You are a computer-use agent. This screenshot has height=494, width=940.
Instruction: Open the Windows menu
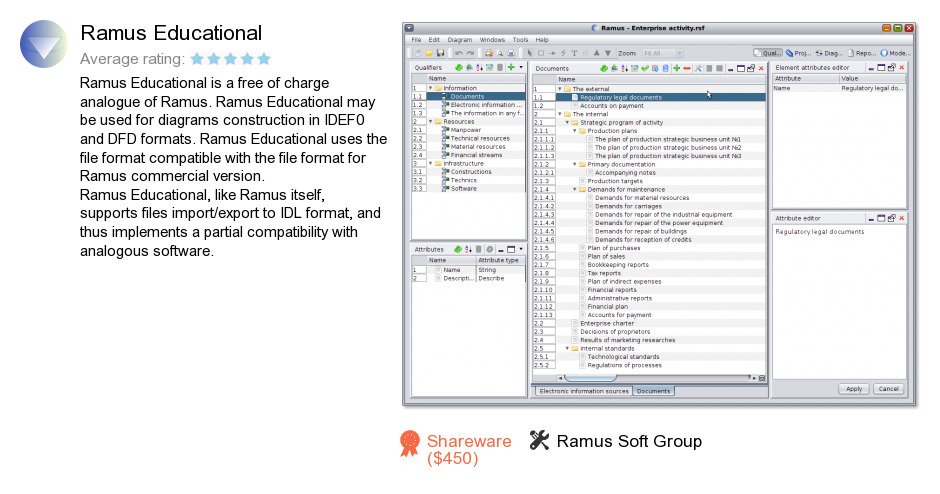(492, 40)
